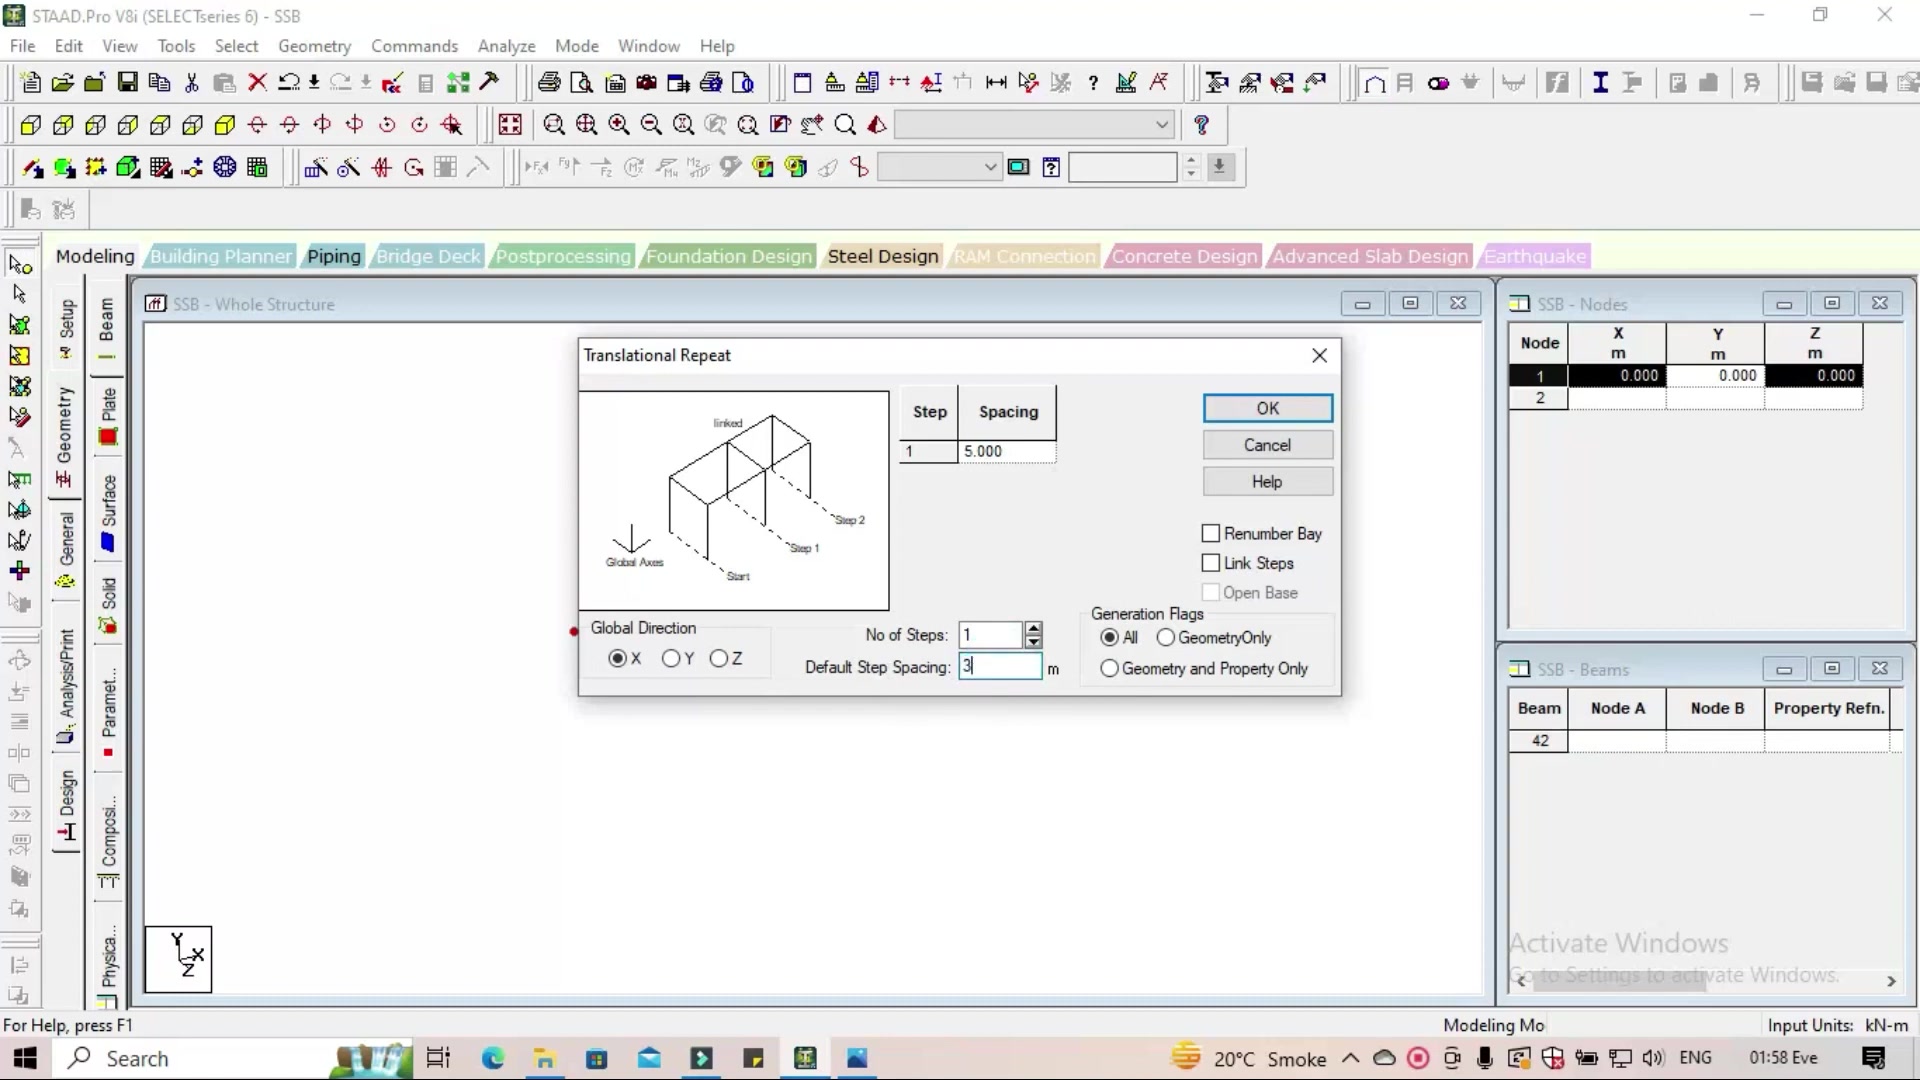This screenshot has height=1080, width=1920.
Task: Click the Cut scissors icon
Action: point(191,83)
